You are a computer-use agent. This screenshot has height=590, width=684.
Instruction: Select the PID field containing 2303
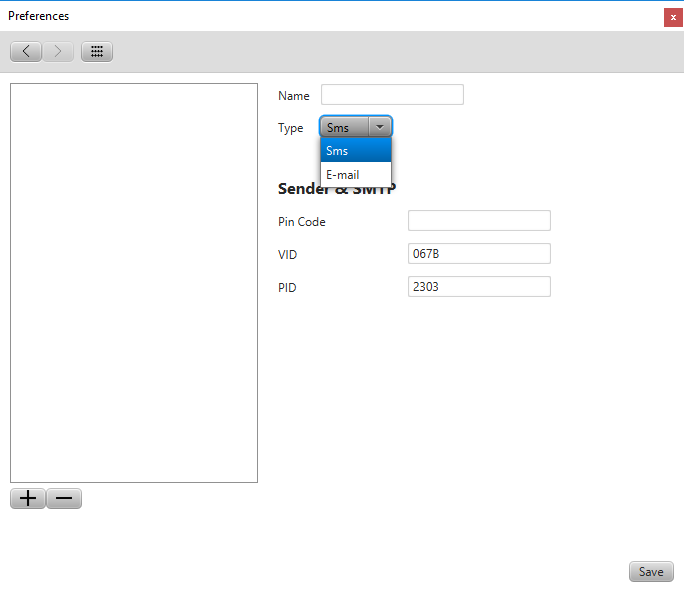click(479, 287)
